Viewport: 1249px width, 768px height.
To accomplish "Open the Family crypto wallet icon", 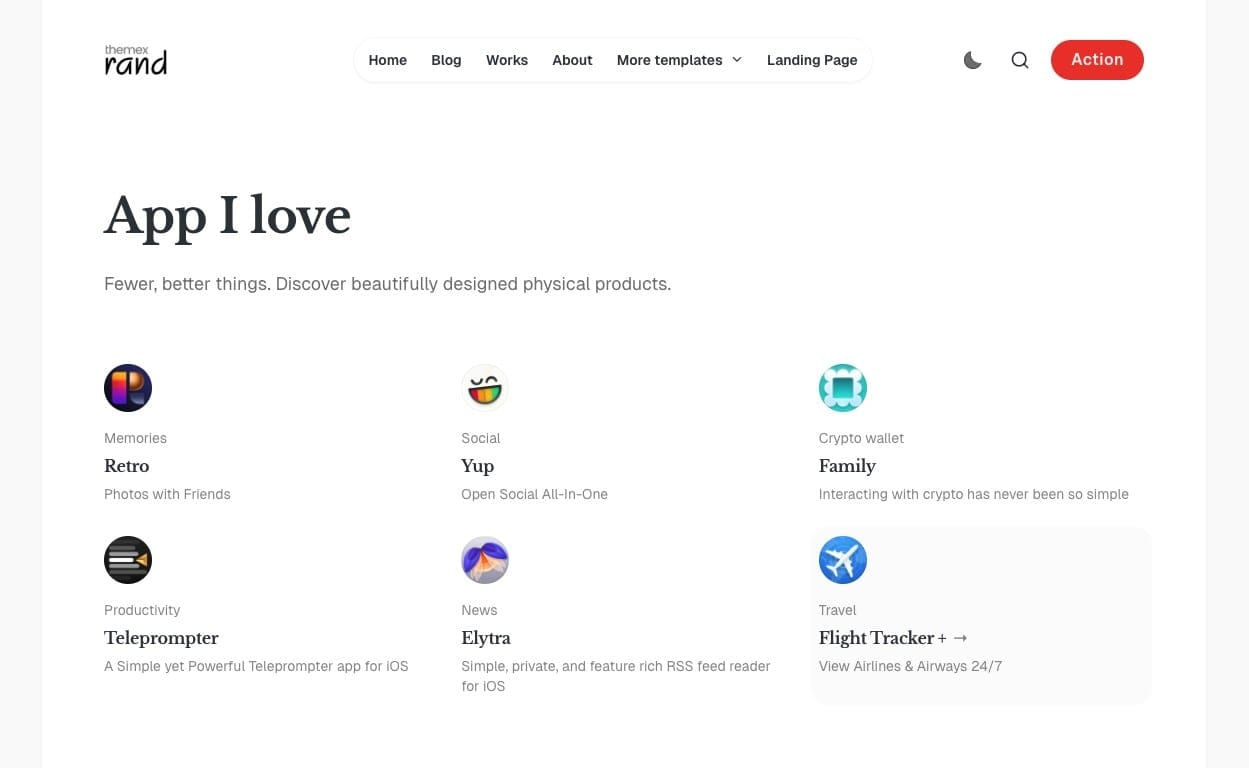I will (842, 388).
